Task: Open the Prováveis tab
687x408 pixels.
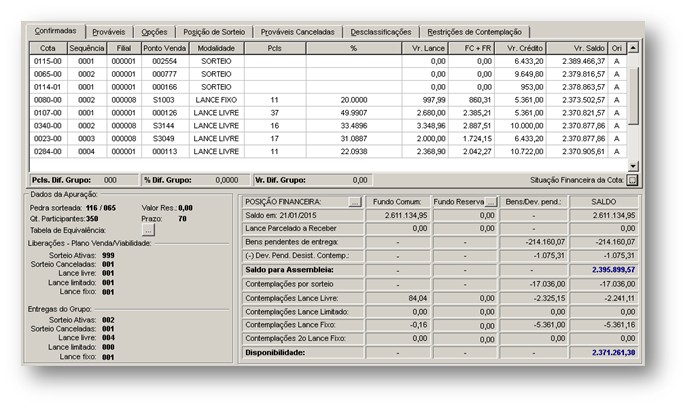Action: tap(109, 32)
